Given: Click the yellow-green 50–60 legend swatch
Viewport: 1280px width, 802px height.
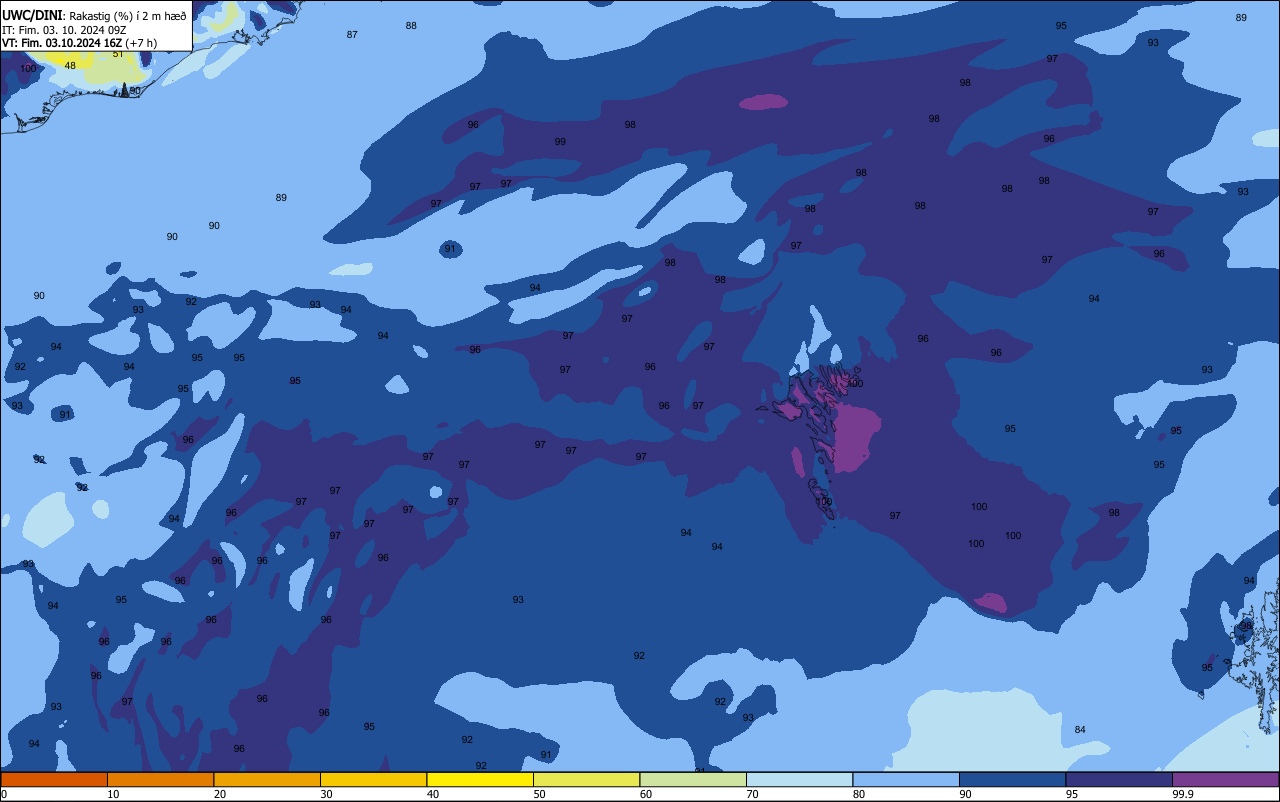Looking at the screenshot, I should (586, 779).
